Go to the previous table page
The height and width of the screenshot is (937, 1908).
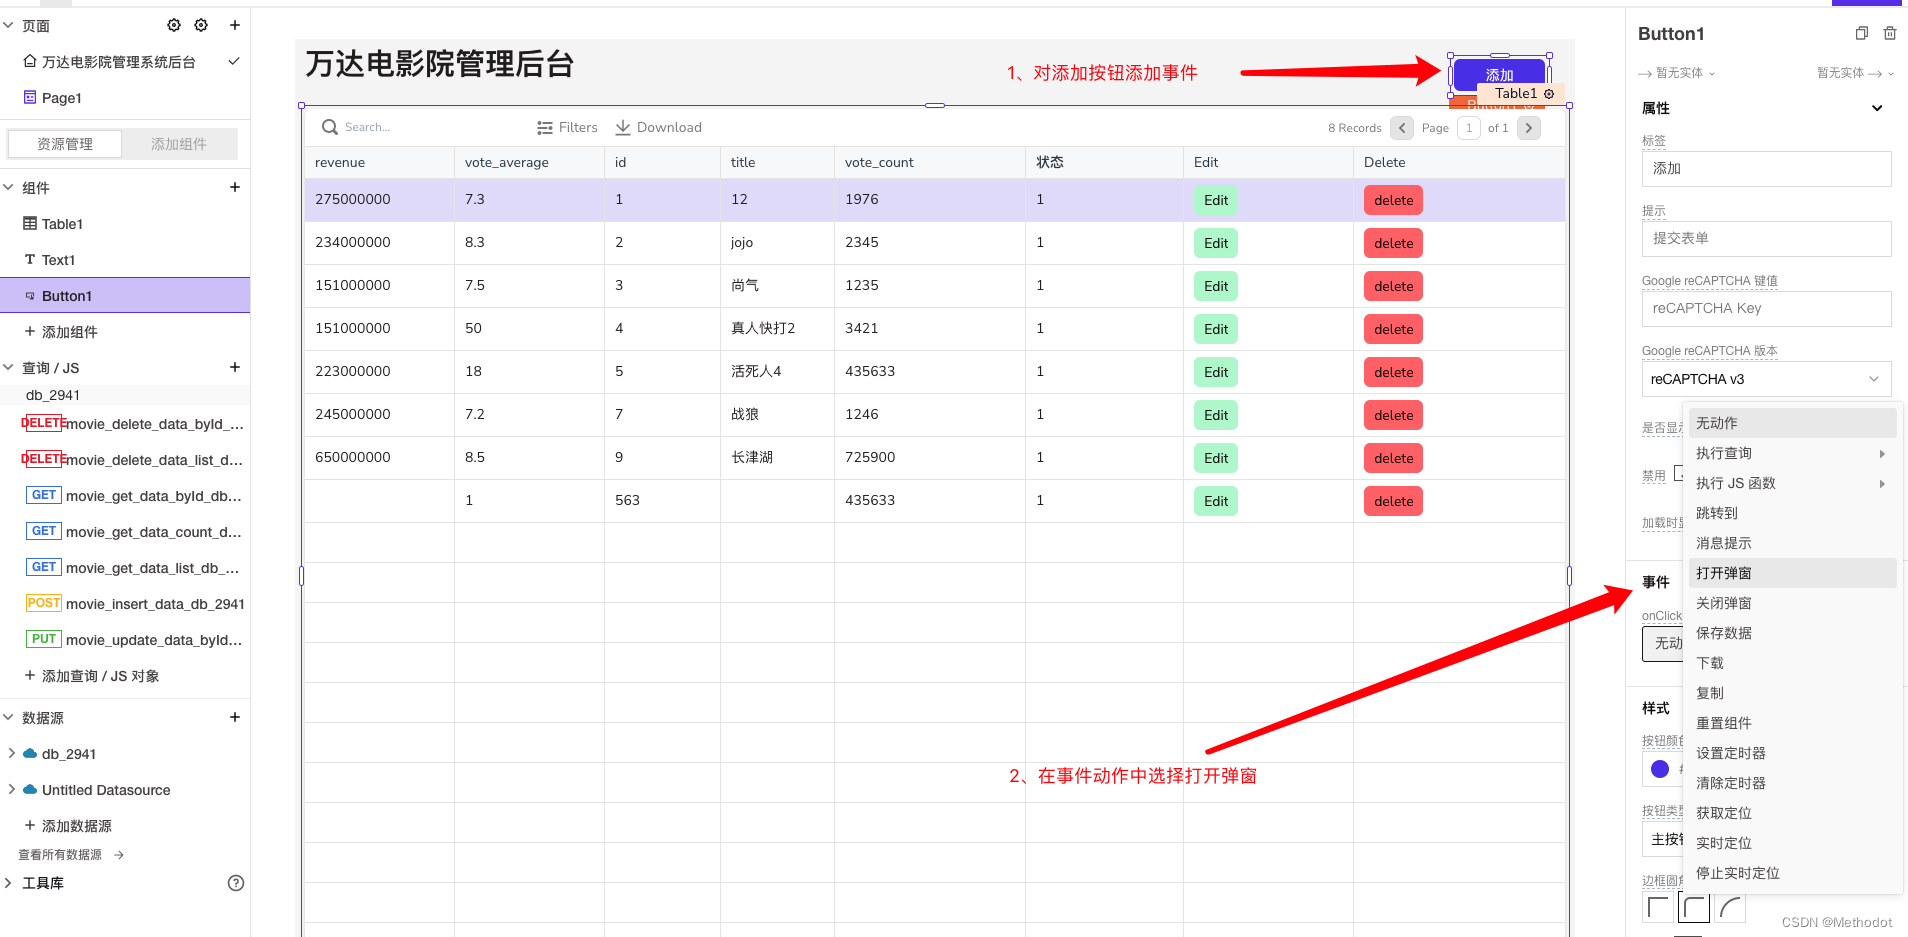1402,128
